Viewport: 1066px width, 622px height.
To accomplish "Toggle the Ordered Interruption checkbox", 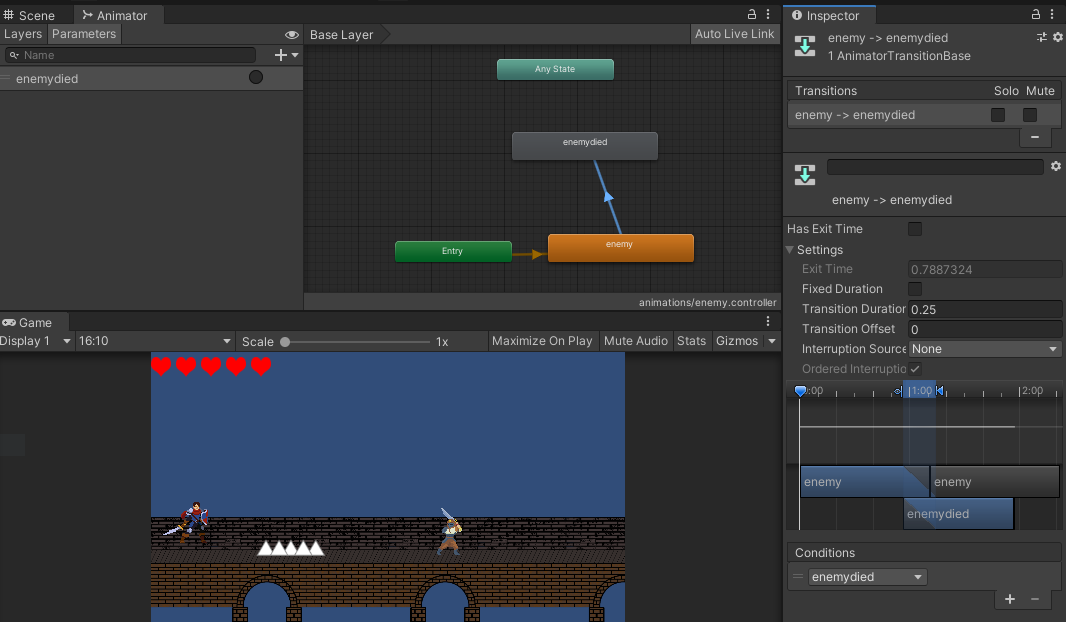I will 915,368.
